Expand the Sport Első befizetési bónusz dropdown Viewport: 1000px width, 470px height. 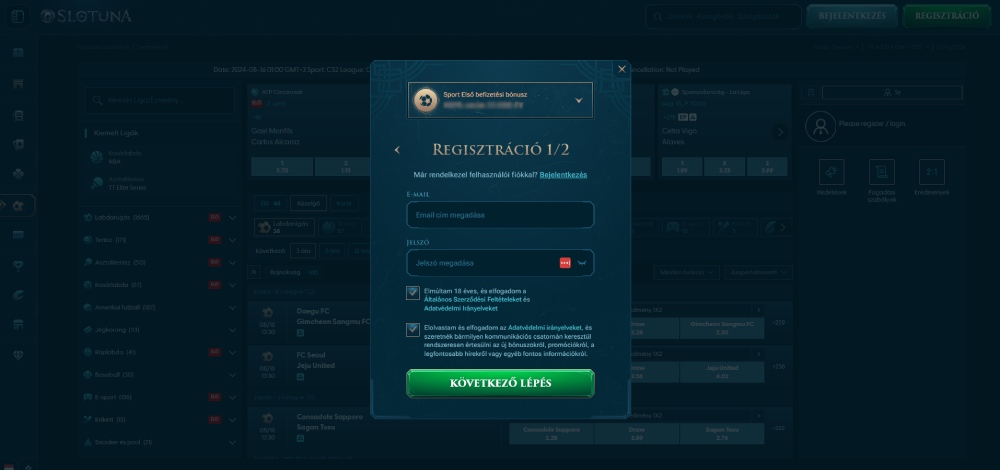[579, 100]
